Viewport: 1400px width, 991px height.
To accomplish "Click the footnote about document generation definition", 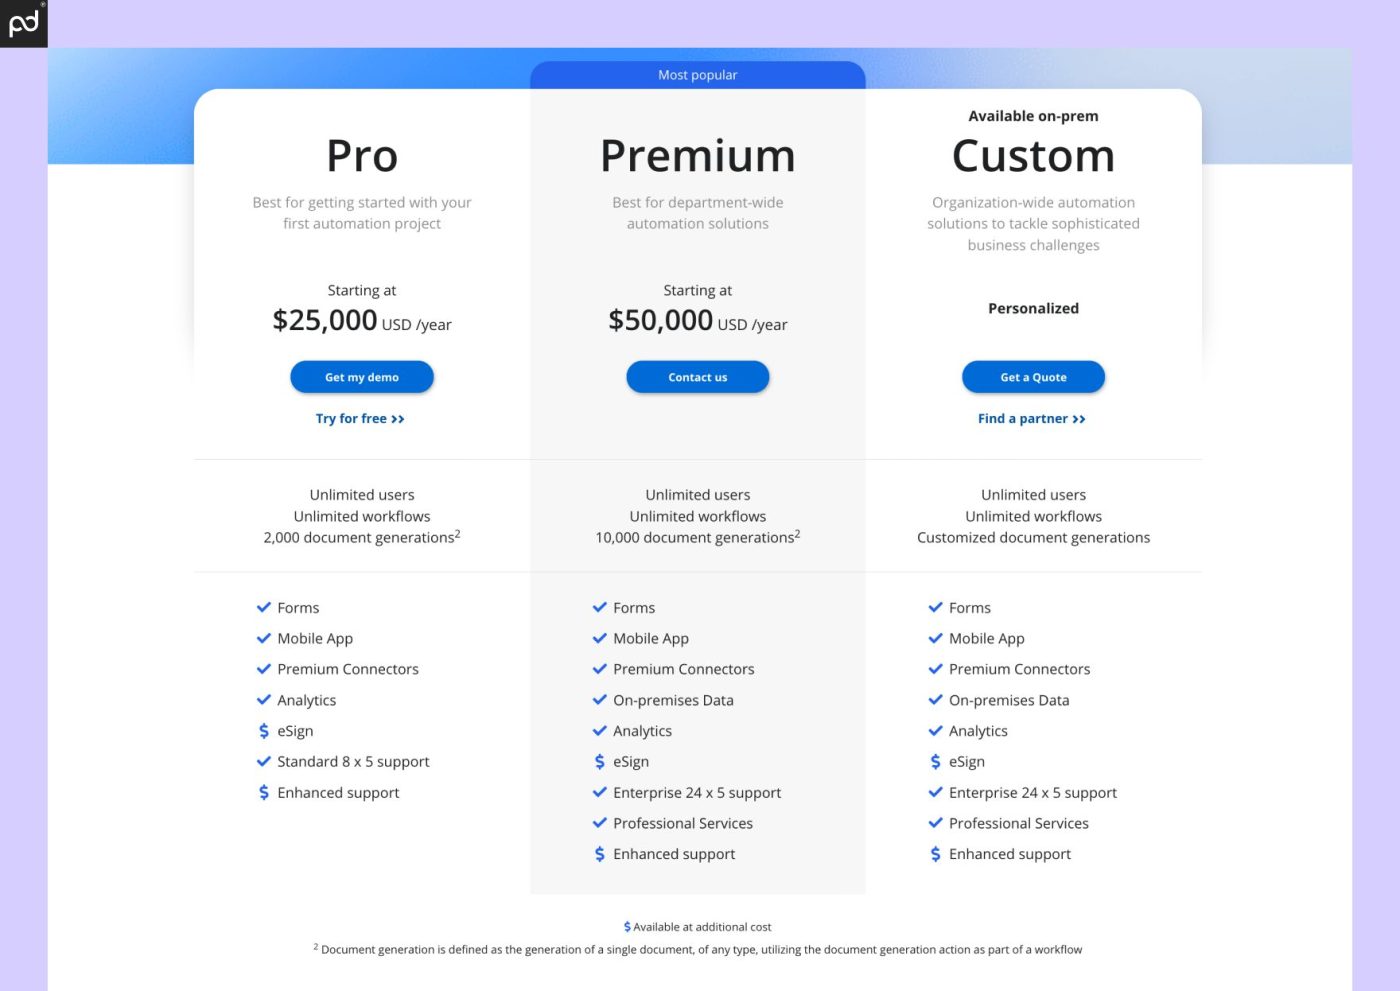I will coord(698,949).
